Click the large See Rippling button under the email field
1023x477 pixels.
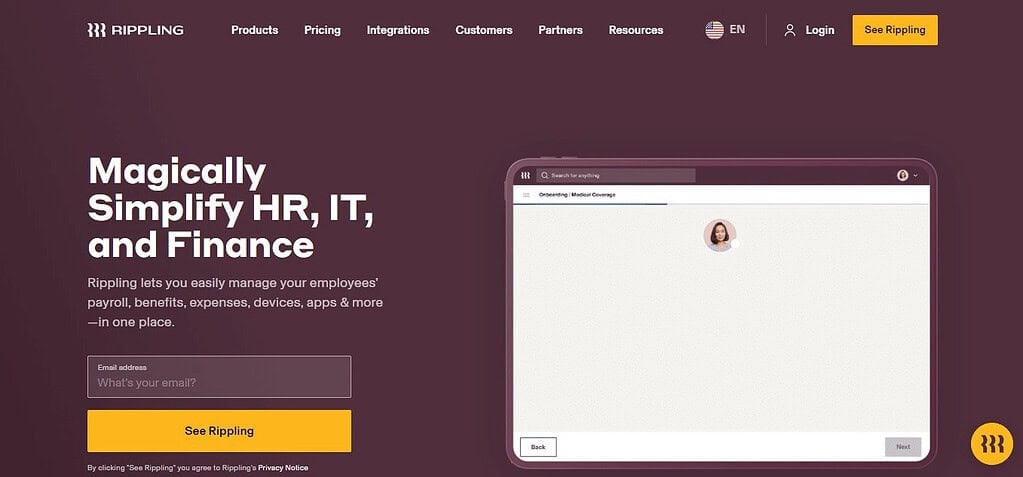[x=219, y=431]
